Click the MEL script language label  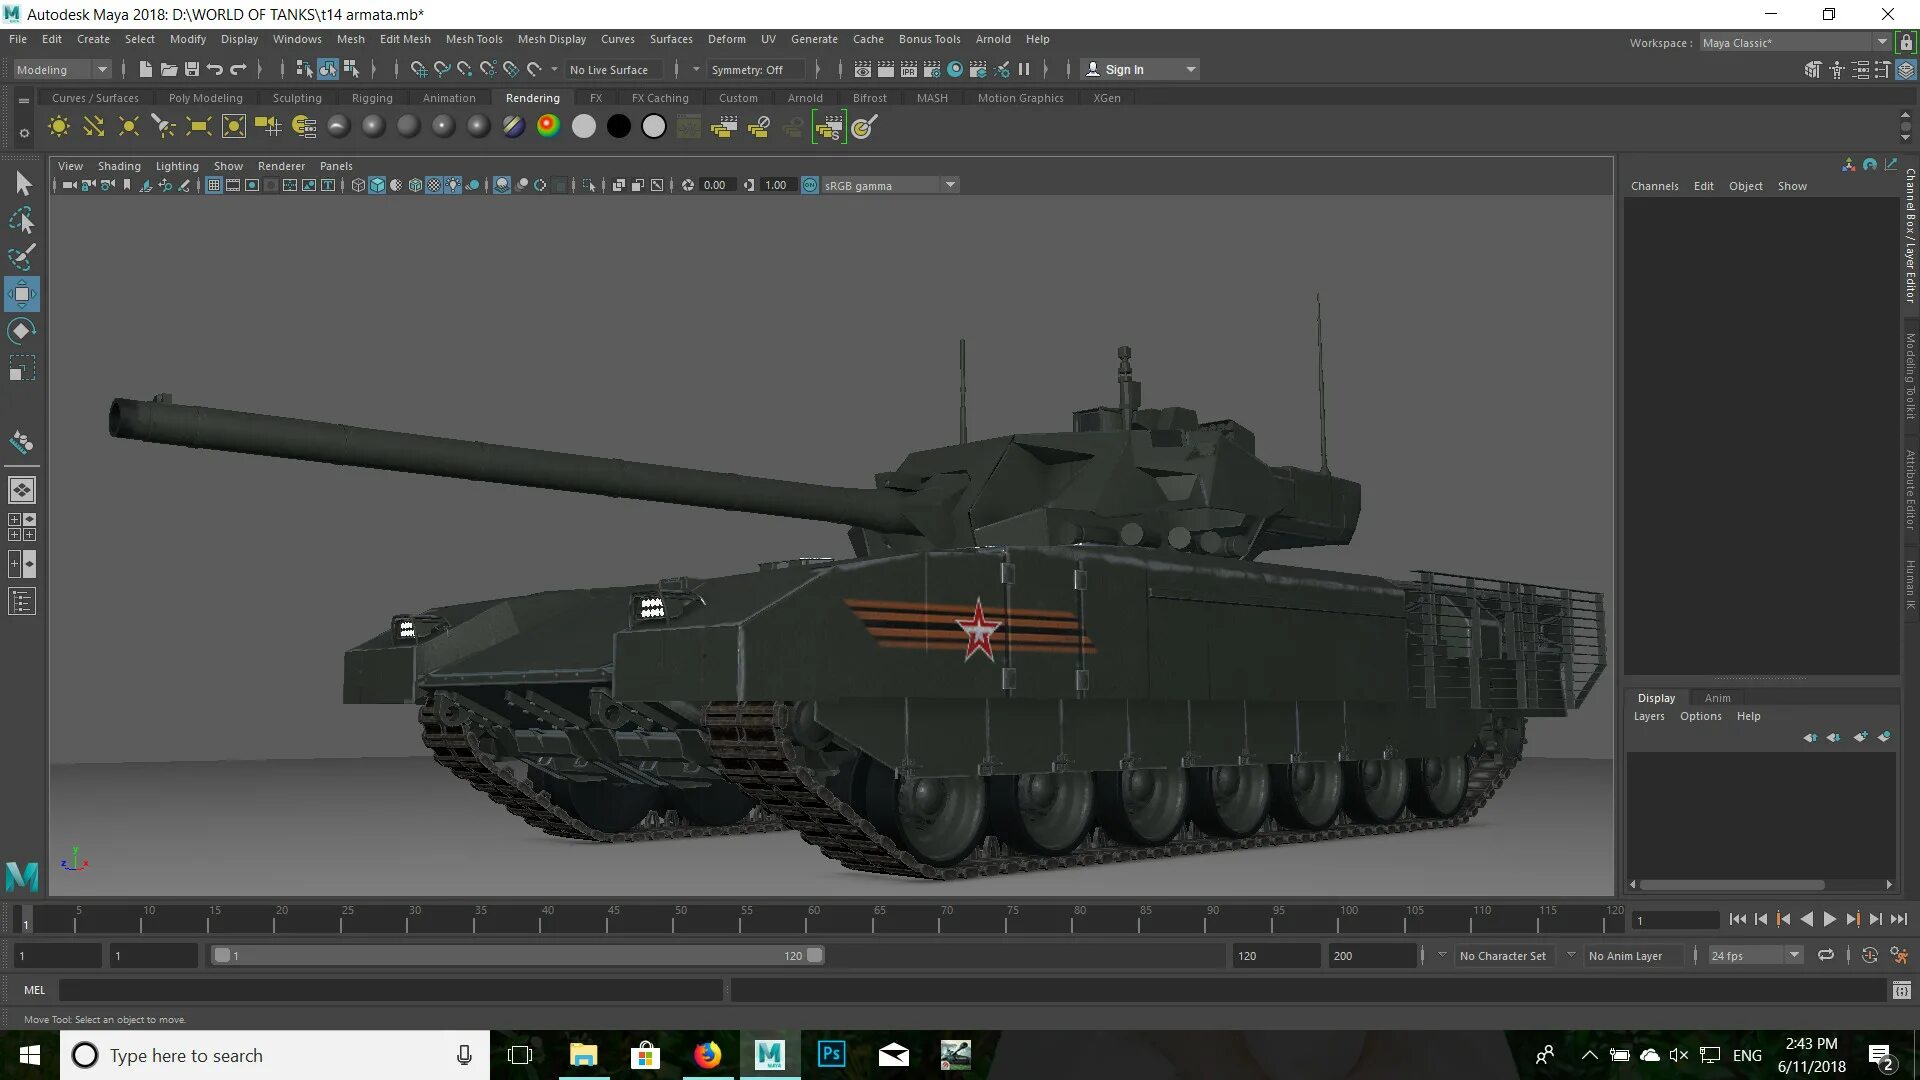[34, 990]
